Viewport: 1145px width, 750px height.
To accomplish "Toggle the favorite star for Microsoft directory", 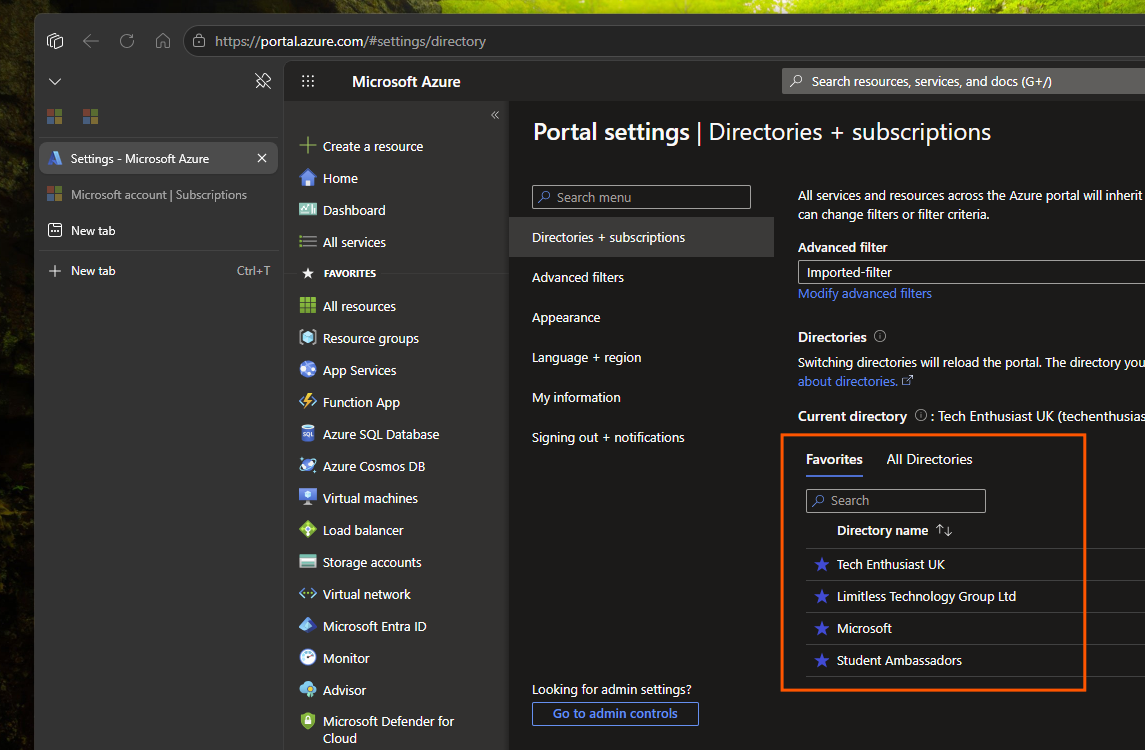I will coord(822,628).
